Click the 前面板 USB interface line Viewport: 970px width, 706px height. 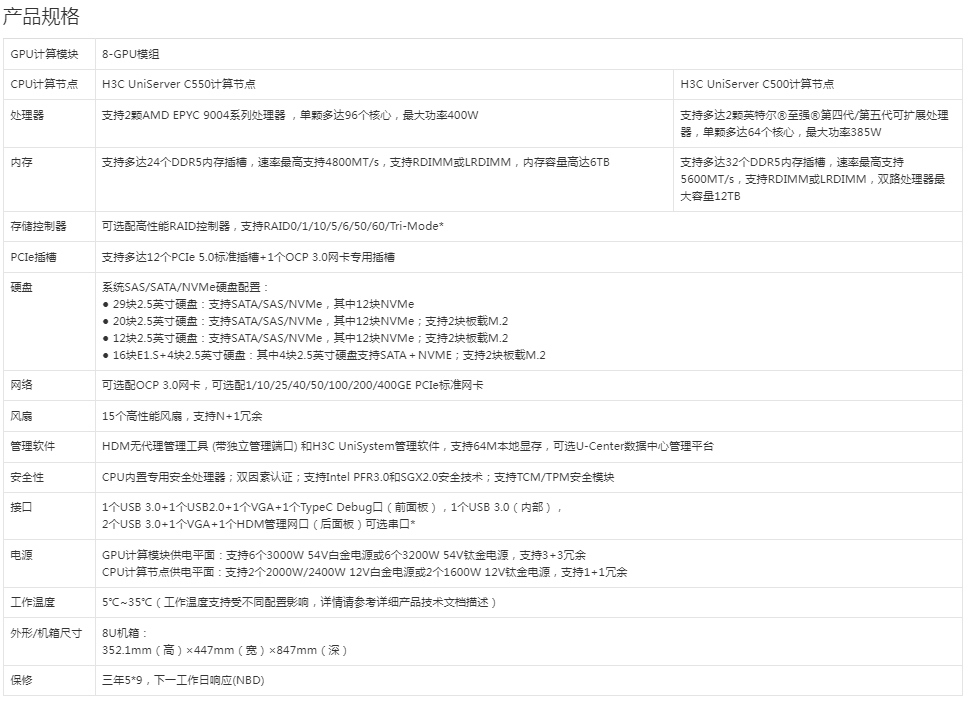(x=332, y=507)
